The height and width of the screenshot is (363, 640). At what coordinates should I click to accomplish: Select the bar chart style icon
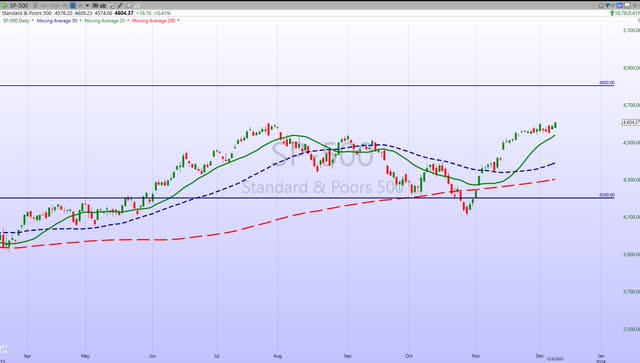103,5
